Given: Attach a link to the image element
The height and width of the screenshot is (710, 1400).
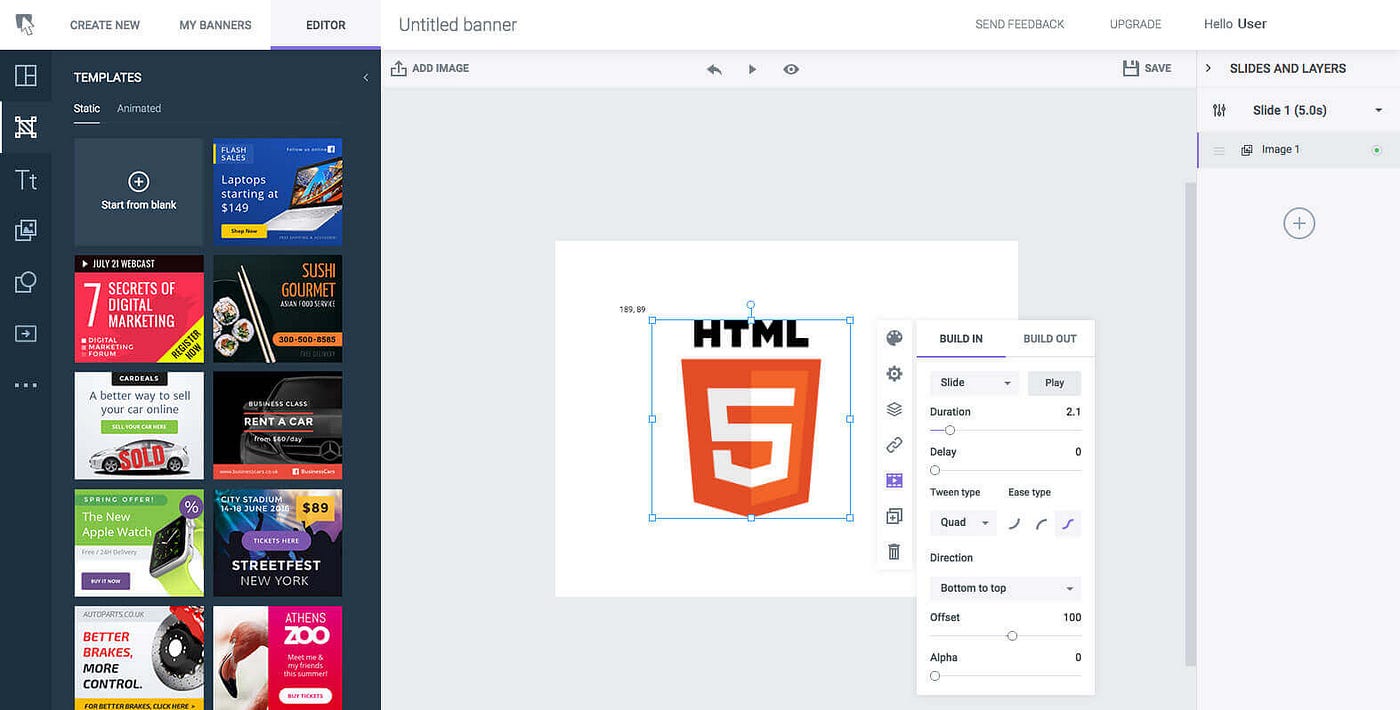Looking at the screenshot, I should [894, 445].
